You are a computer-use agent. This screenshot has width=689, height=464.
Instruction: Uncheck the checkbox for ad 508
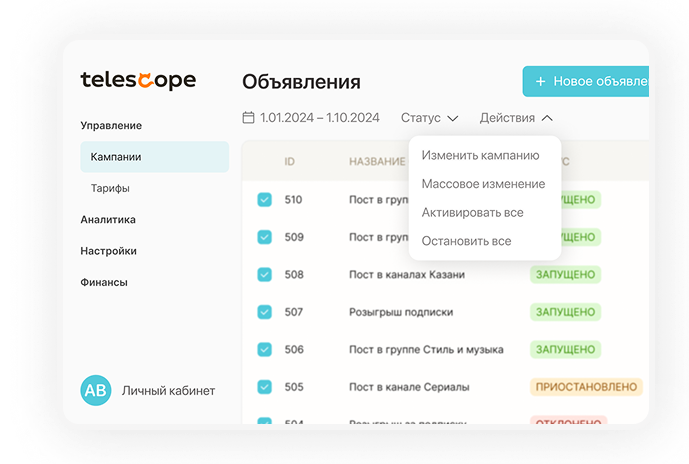click(x=264, y=274)
